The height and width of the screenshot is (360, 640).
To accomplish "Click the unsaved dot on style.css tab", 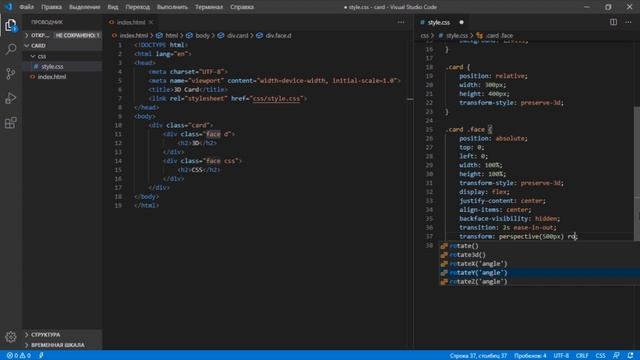I will 461,22.
